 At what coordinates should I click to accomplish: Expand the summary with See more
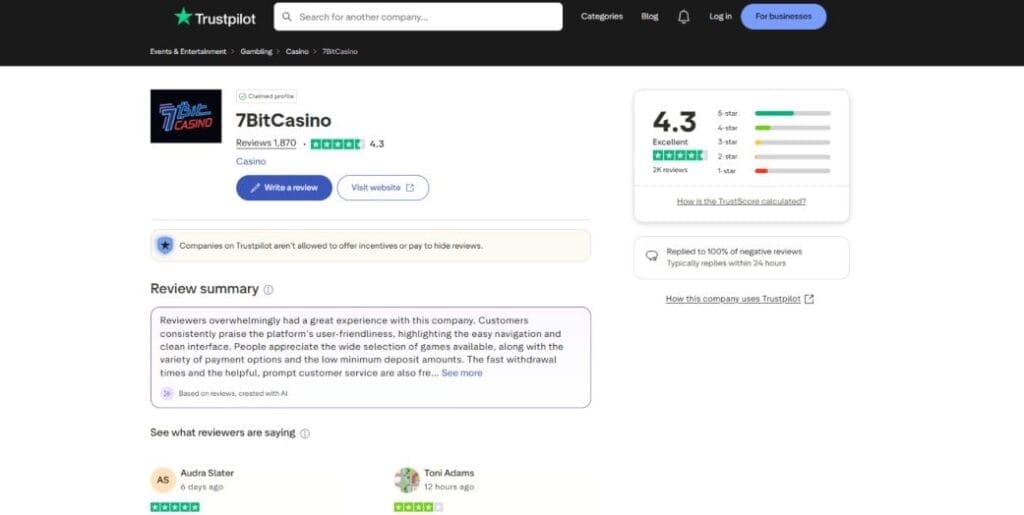(462, 373)
